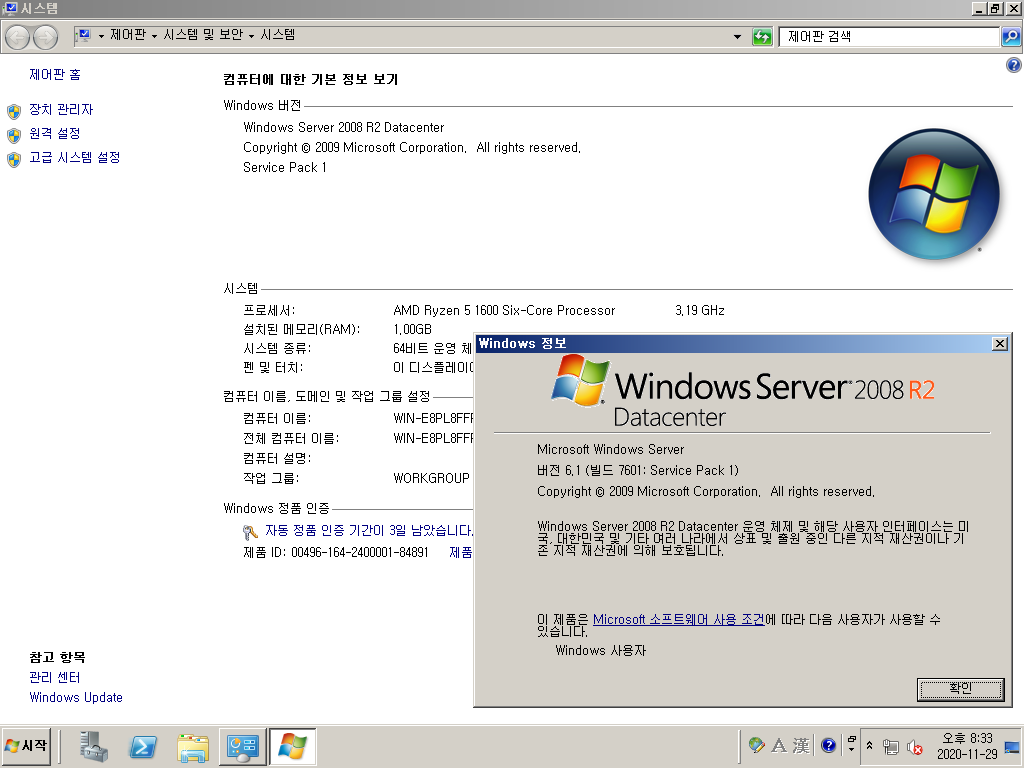Image resolution: width=1024 pixels, height=768 pixels.
Task: Switch to Control Panel taskbar button
Action: [x=242, y=746]
